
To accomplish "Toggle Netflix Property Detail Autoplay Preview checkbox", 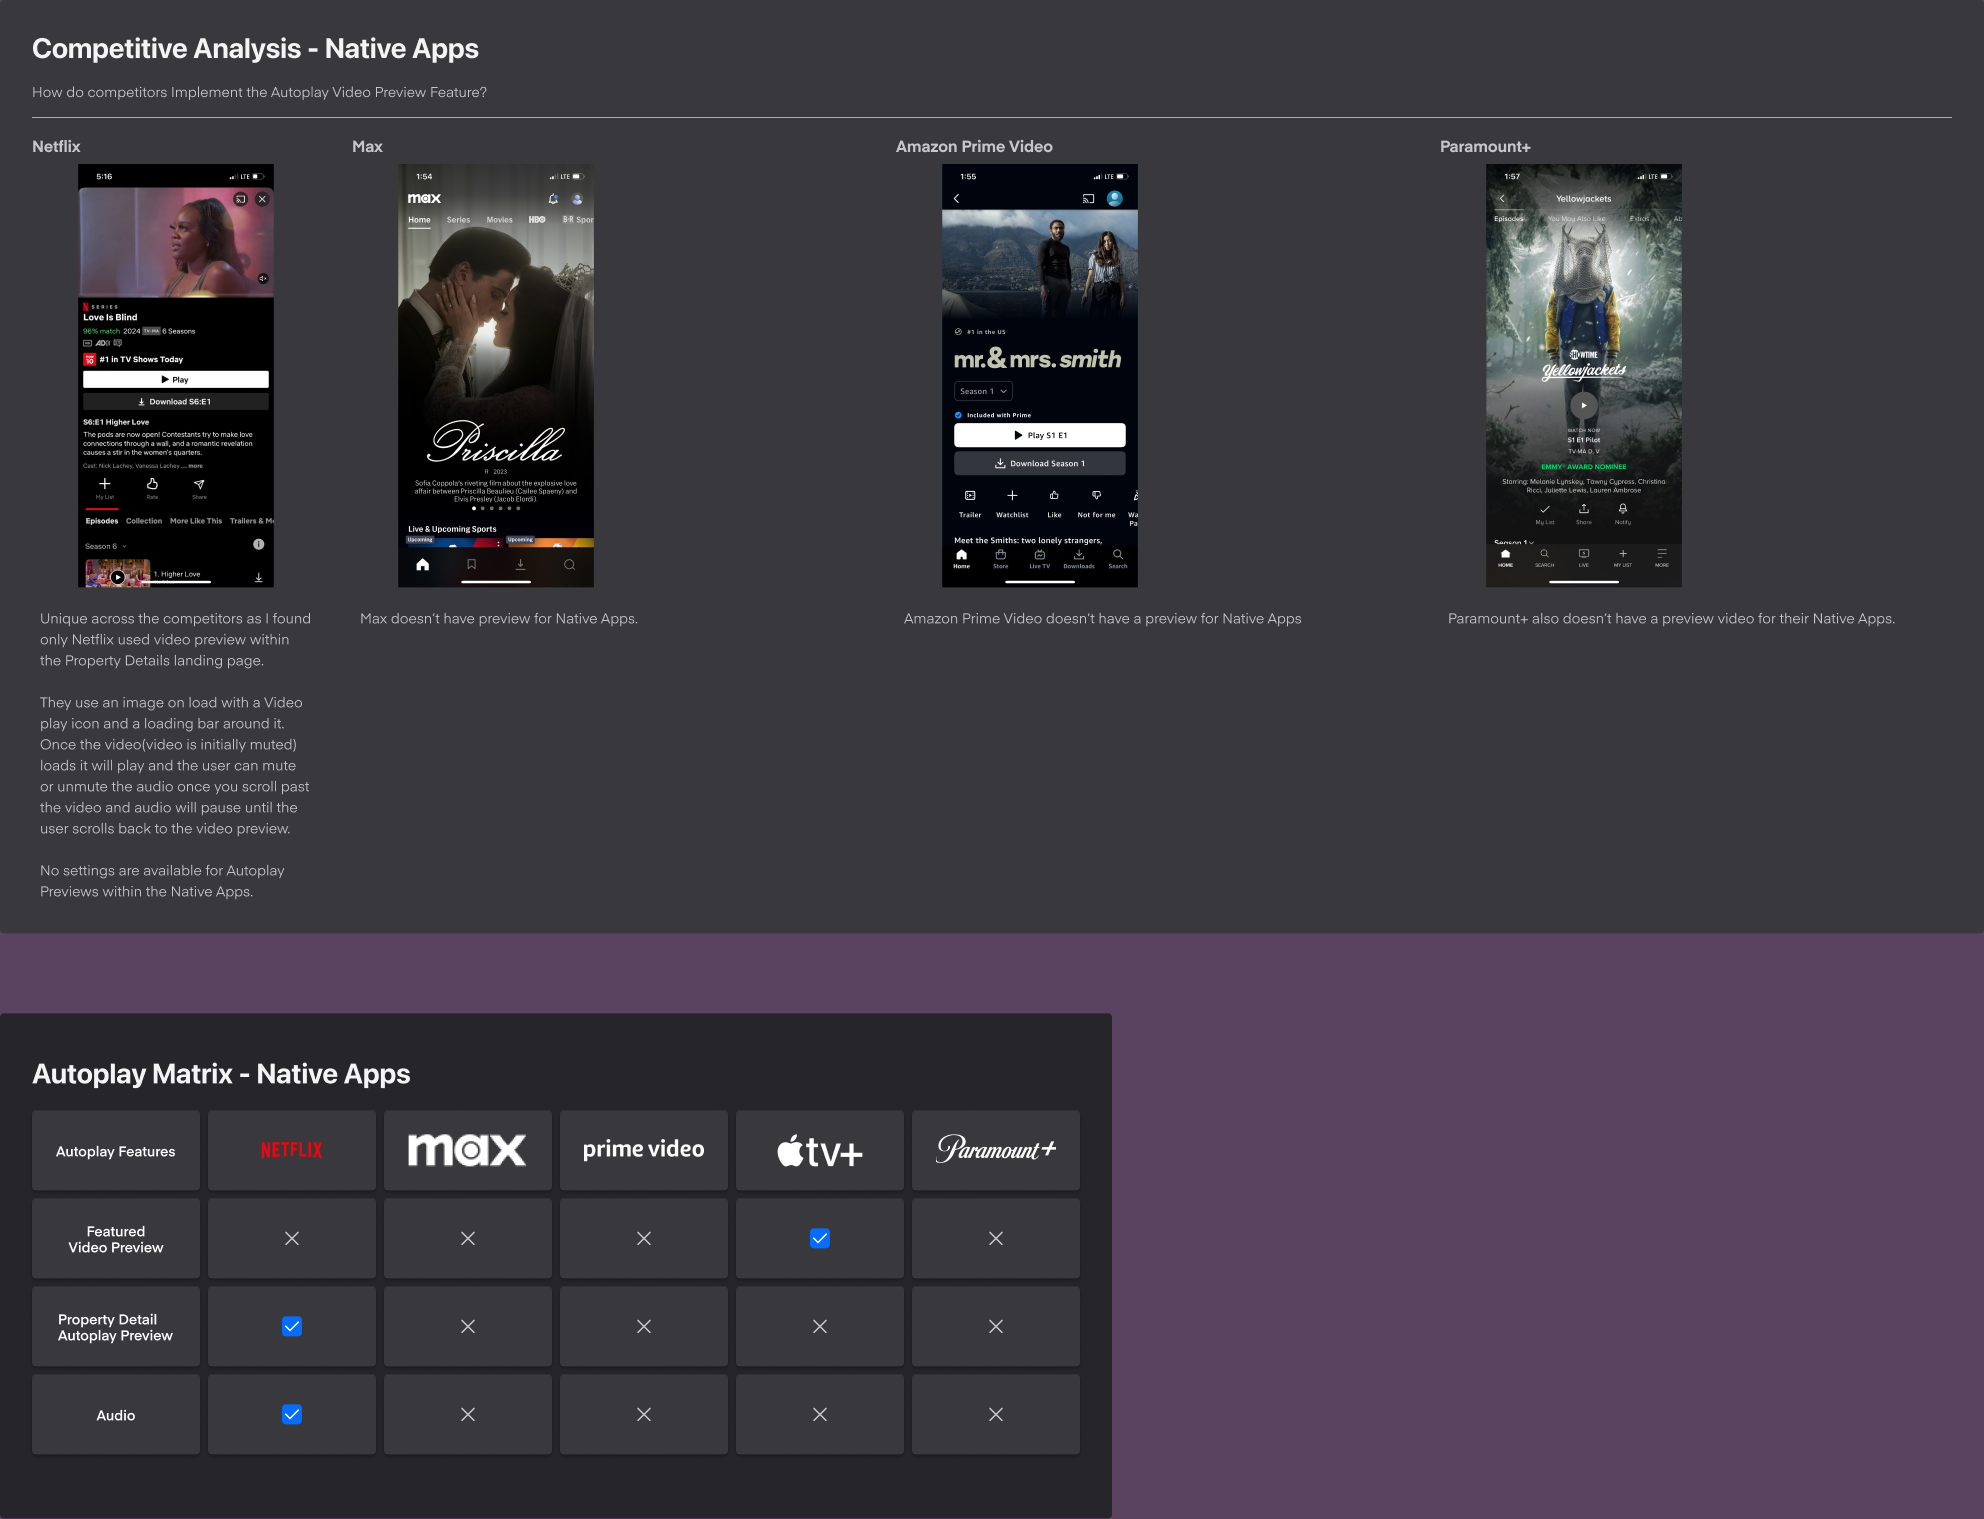I will (x=292, y=1326).
